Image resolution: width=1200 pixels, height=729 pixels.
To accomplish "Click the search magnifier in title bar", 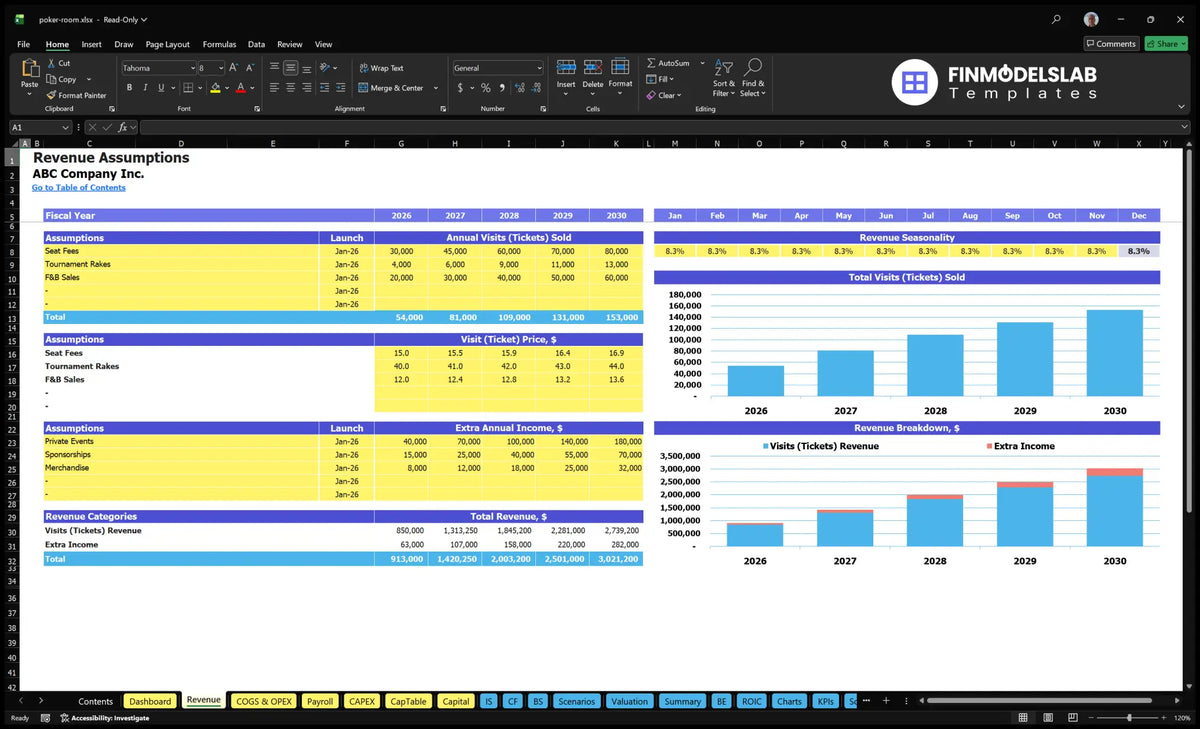I will tap(1057, 19).
